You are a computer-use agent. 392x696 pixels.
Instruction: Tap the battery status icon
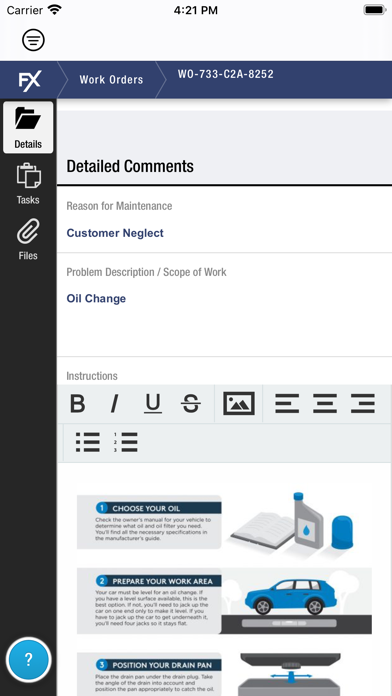pyautogui.click(x=375, y=10)
